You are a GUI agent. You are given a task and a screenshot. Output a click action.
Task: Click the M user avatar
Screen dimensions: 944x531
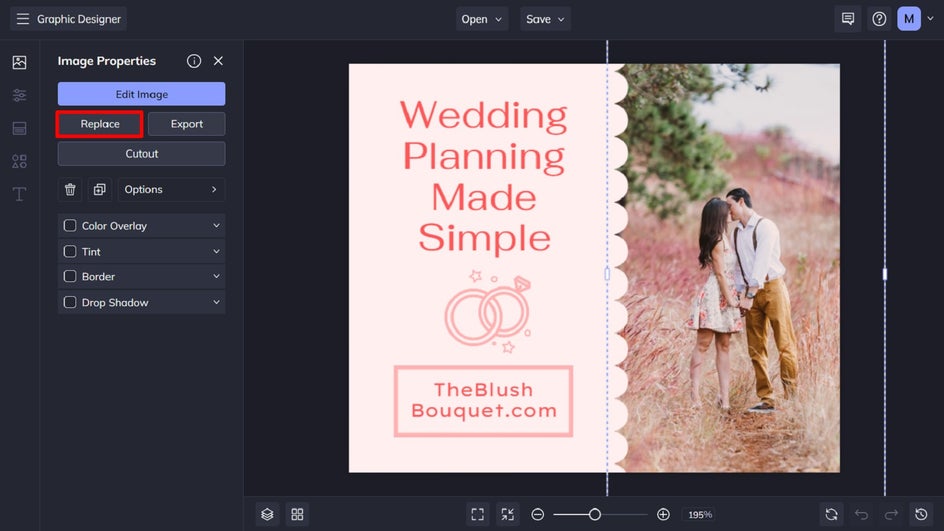[908, 19]
